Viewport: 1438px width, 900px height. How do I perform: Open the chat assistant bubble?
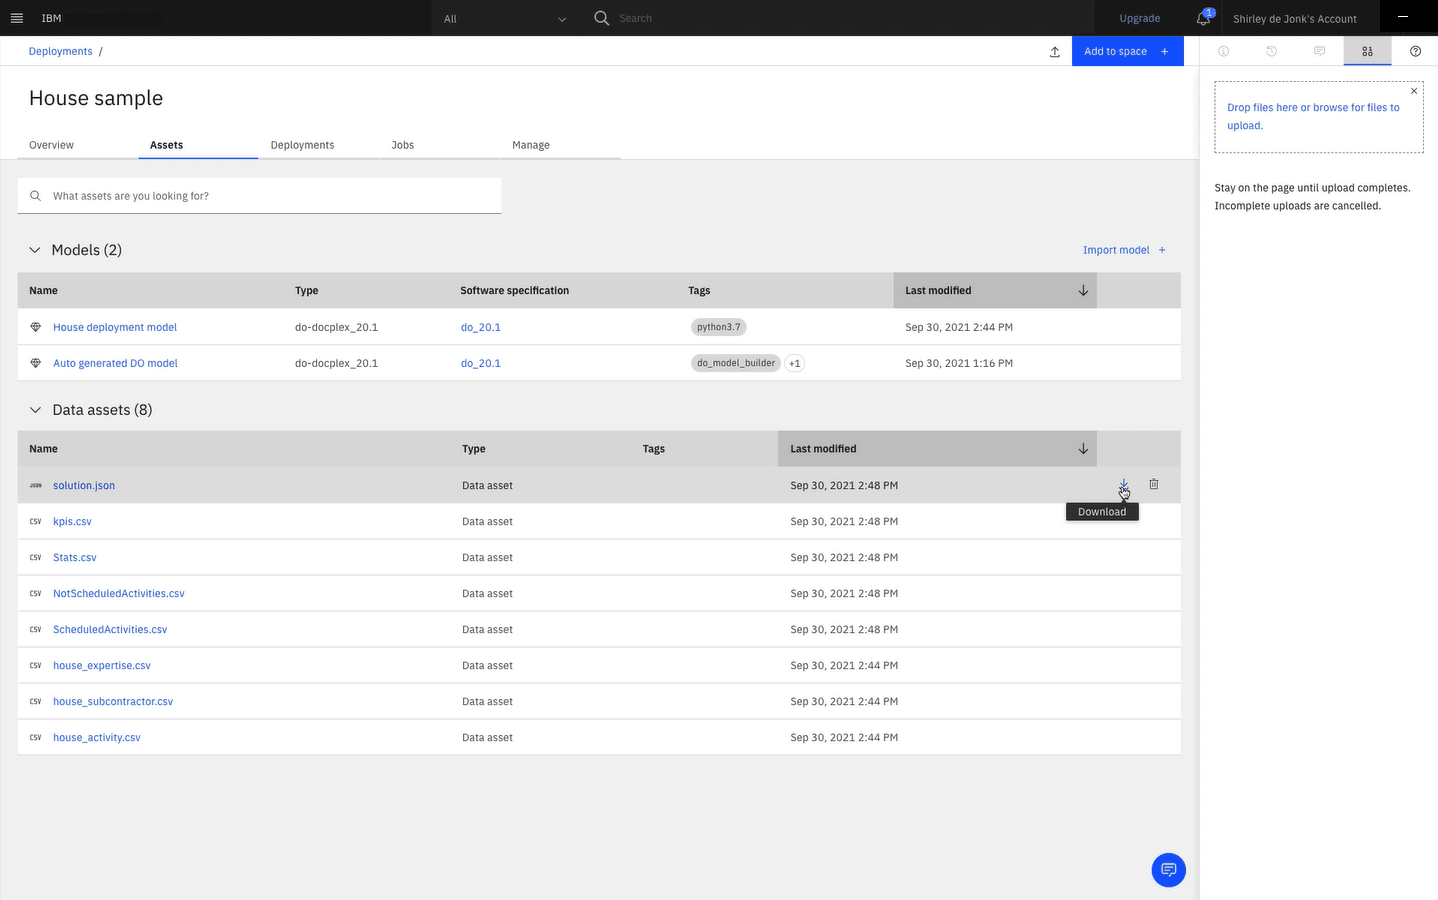(1168, 869)
